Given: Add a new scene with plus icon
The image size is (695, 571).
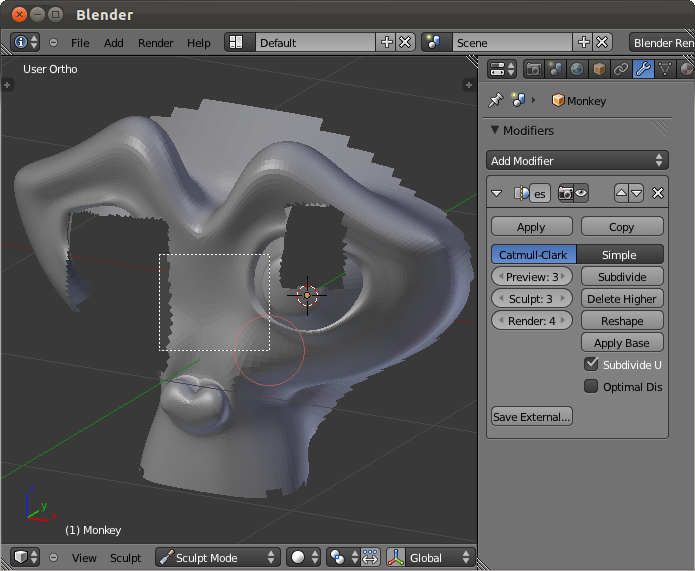Looking at the screenshot, I should point(584,43).
